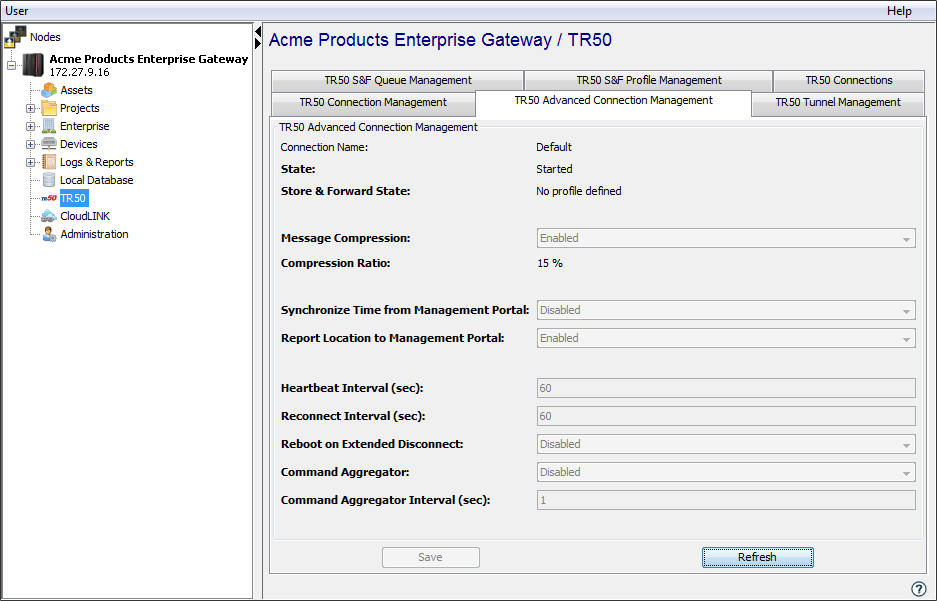Open the help question mark icon

point(918,588)
